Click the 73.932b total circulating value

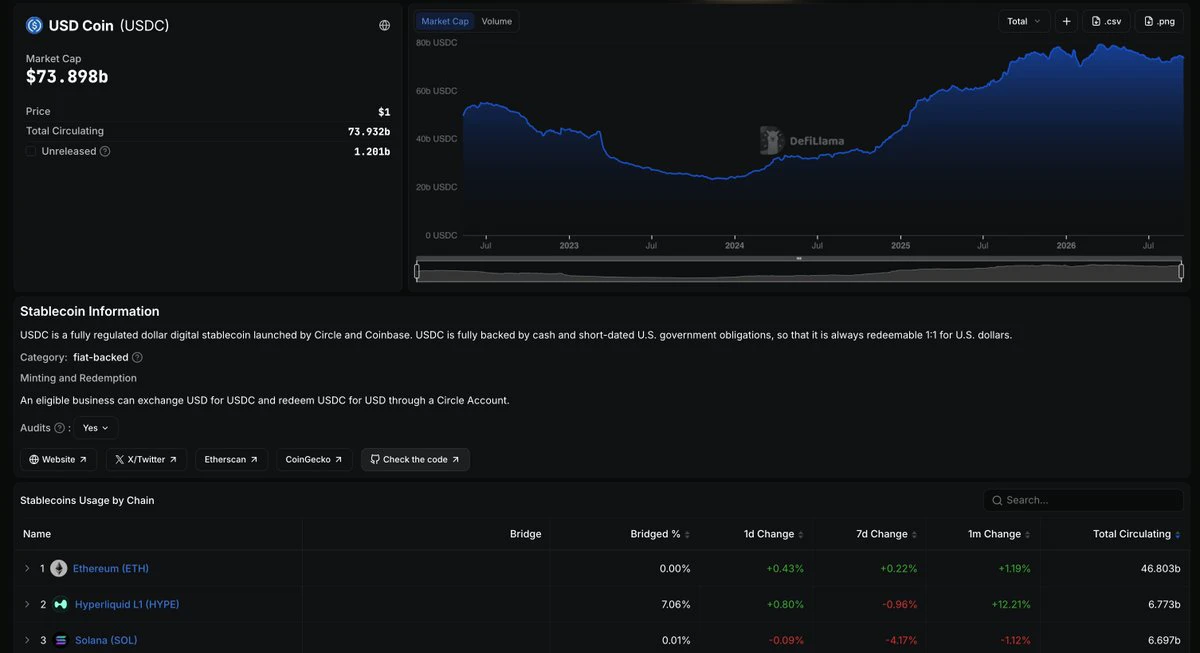click(x=369, y=131)
